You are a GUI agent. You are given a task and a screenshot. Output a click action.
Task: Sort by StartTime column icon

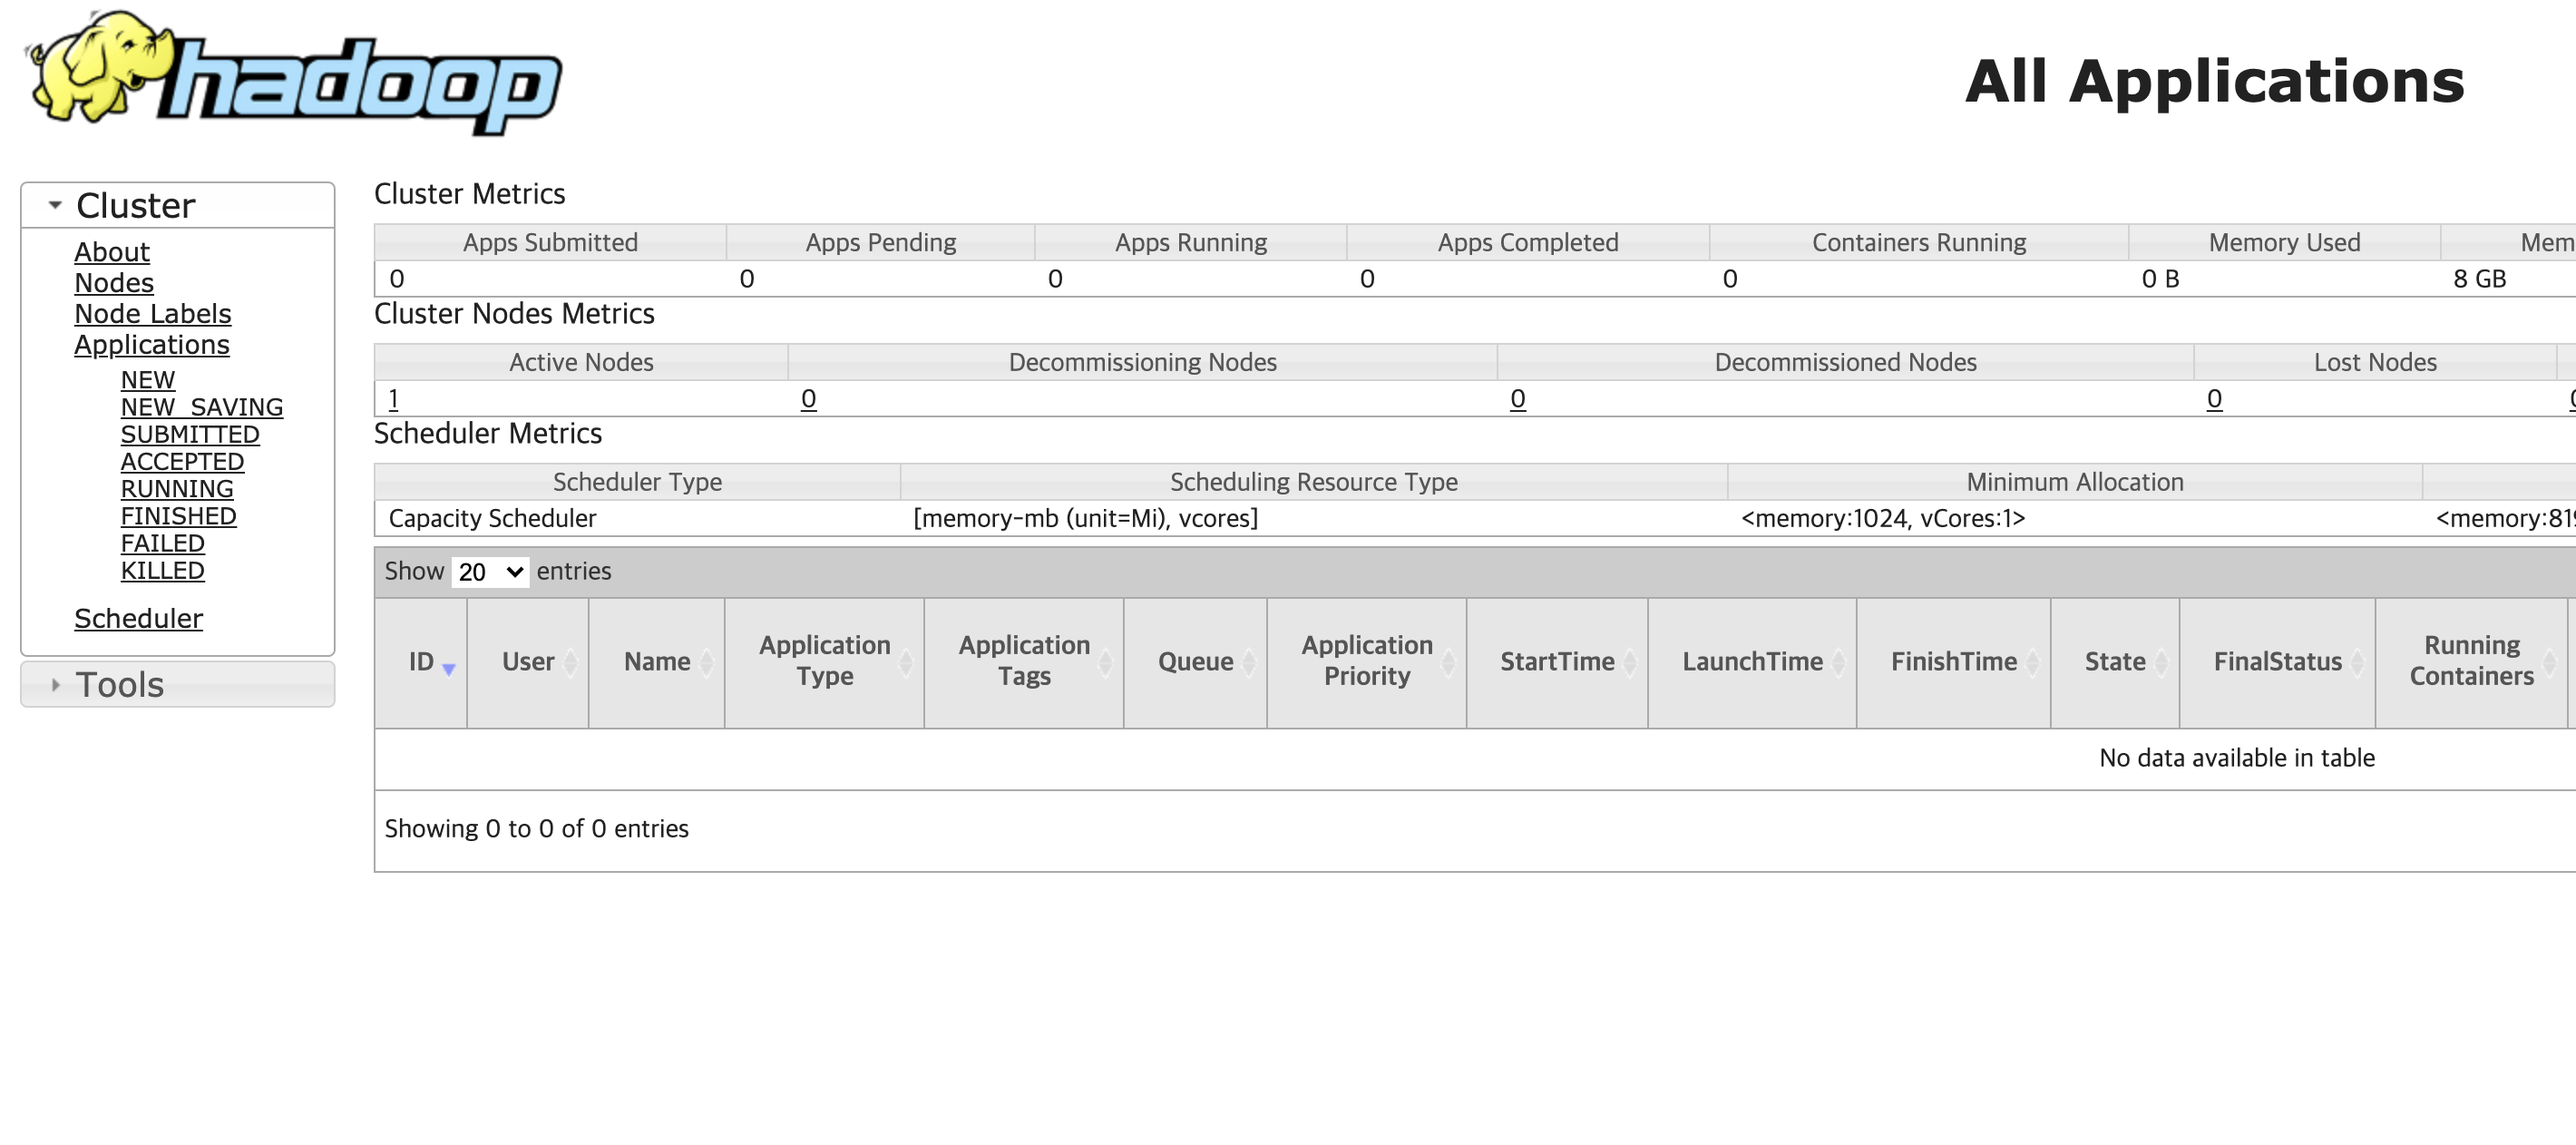[x=1629, y=662]
